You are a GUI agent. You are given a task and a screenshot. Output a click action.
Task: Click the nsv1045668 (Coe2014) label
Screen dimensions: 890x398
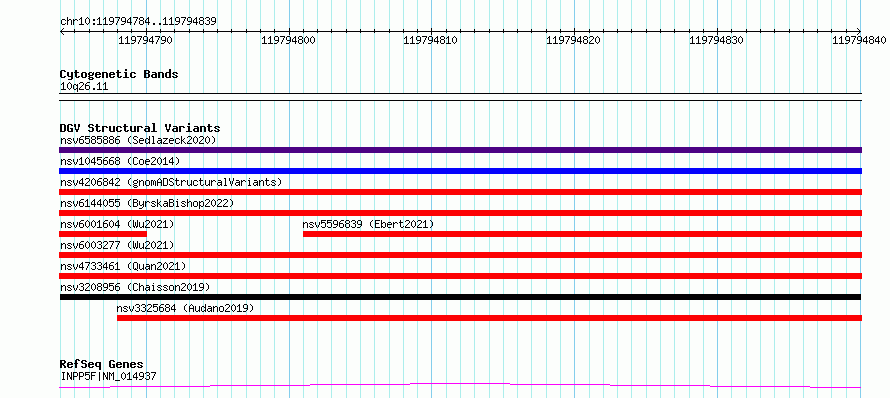click(x=120, y=161)
